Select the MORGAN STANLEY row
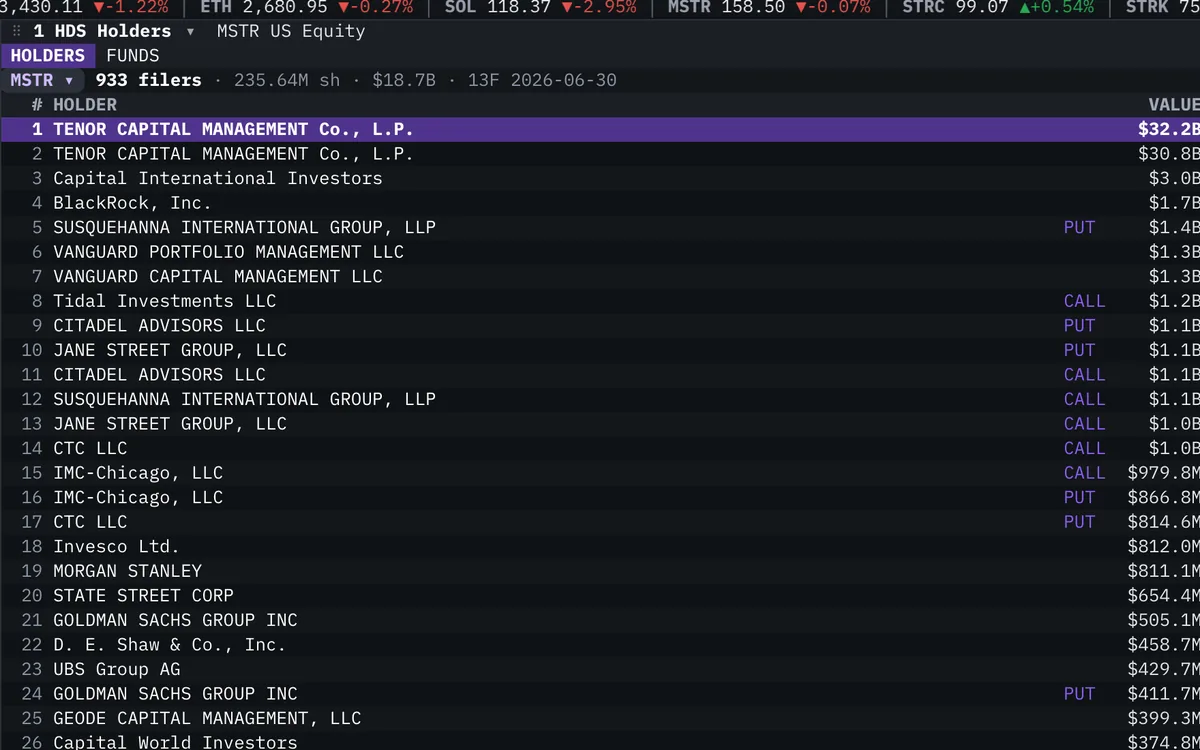 pos(600,570)
